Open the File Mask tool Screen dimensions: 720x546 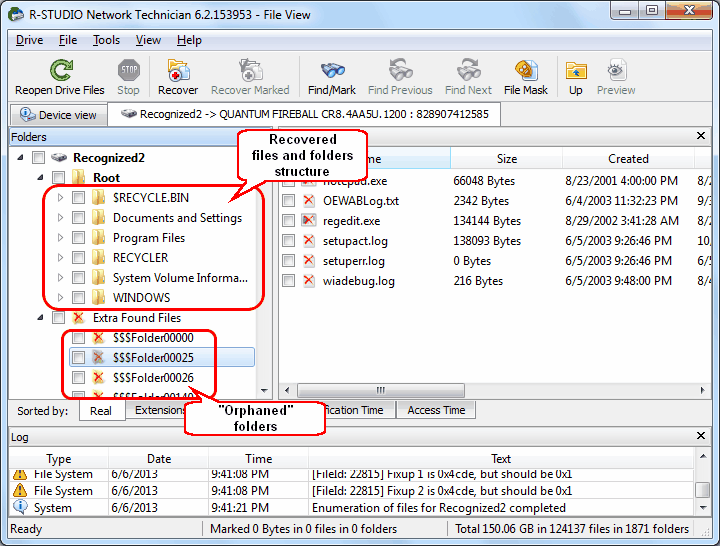[526, 70]
